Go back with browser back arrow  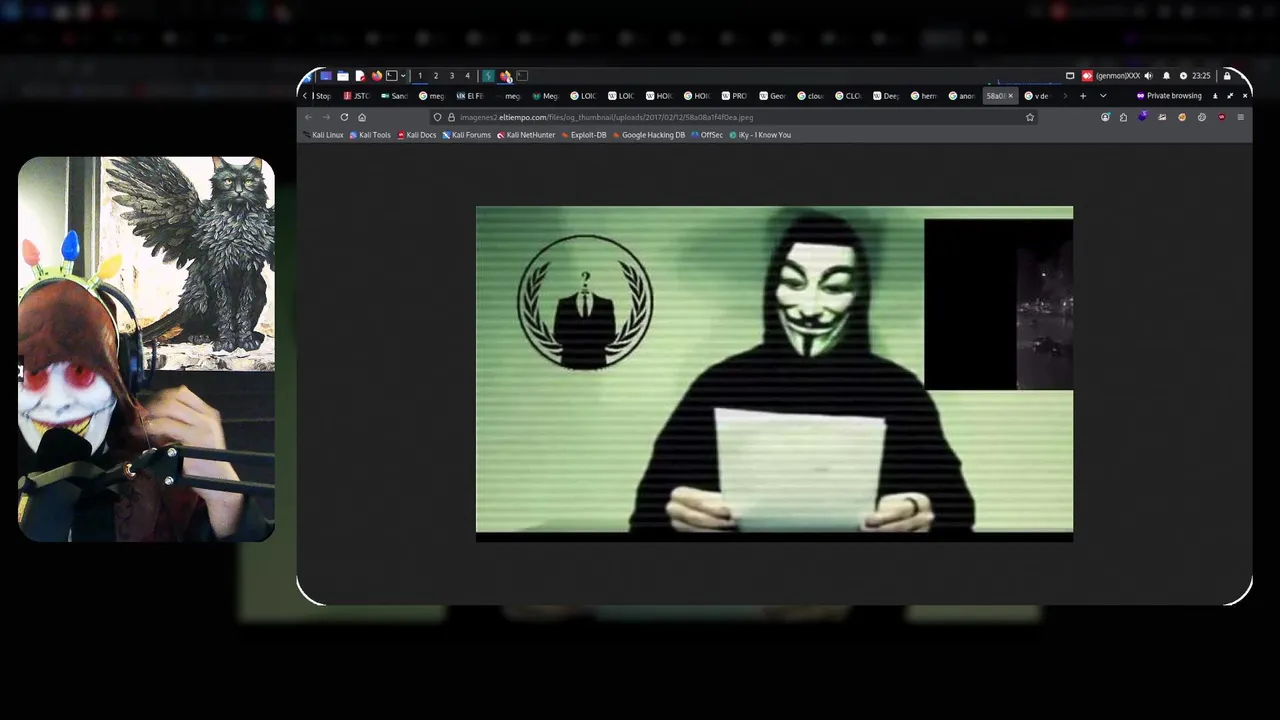click(x=308, y=117)
